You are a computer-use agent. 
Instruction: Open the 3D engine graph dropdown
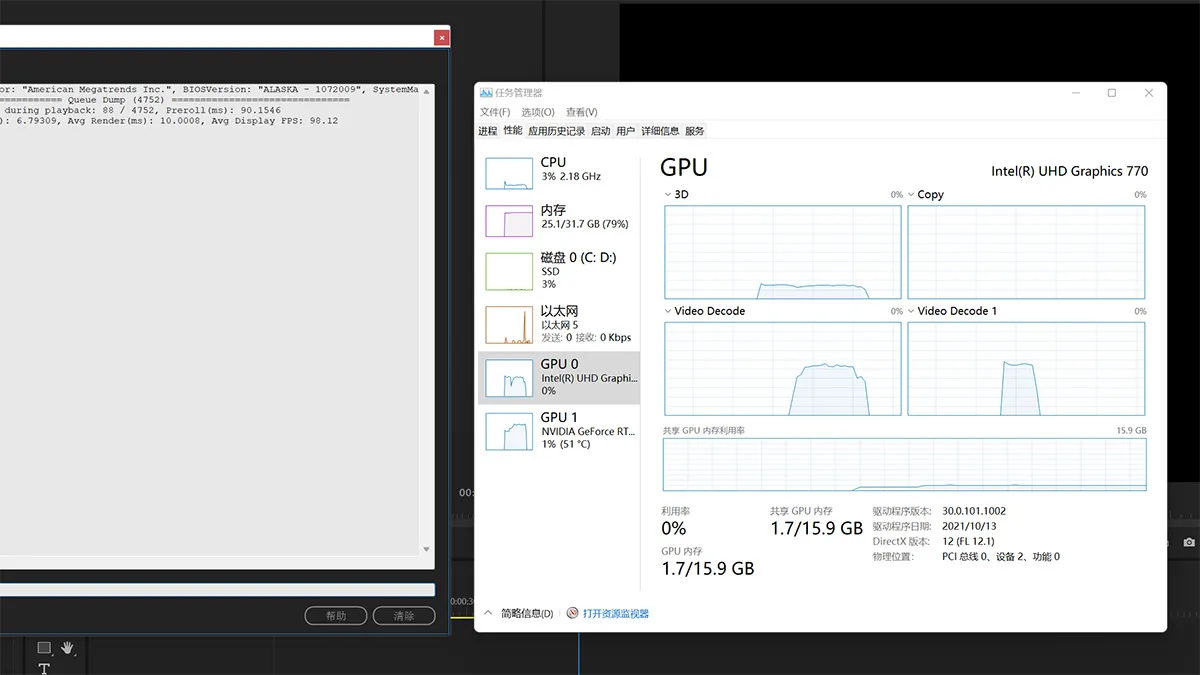pyautogui.click(x=668, y=195)
